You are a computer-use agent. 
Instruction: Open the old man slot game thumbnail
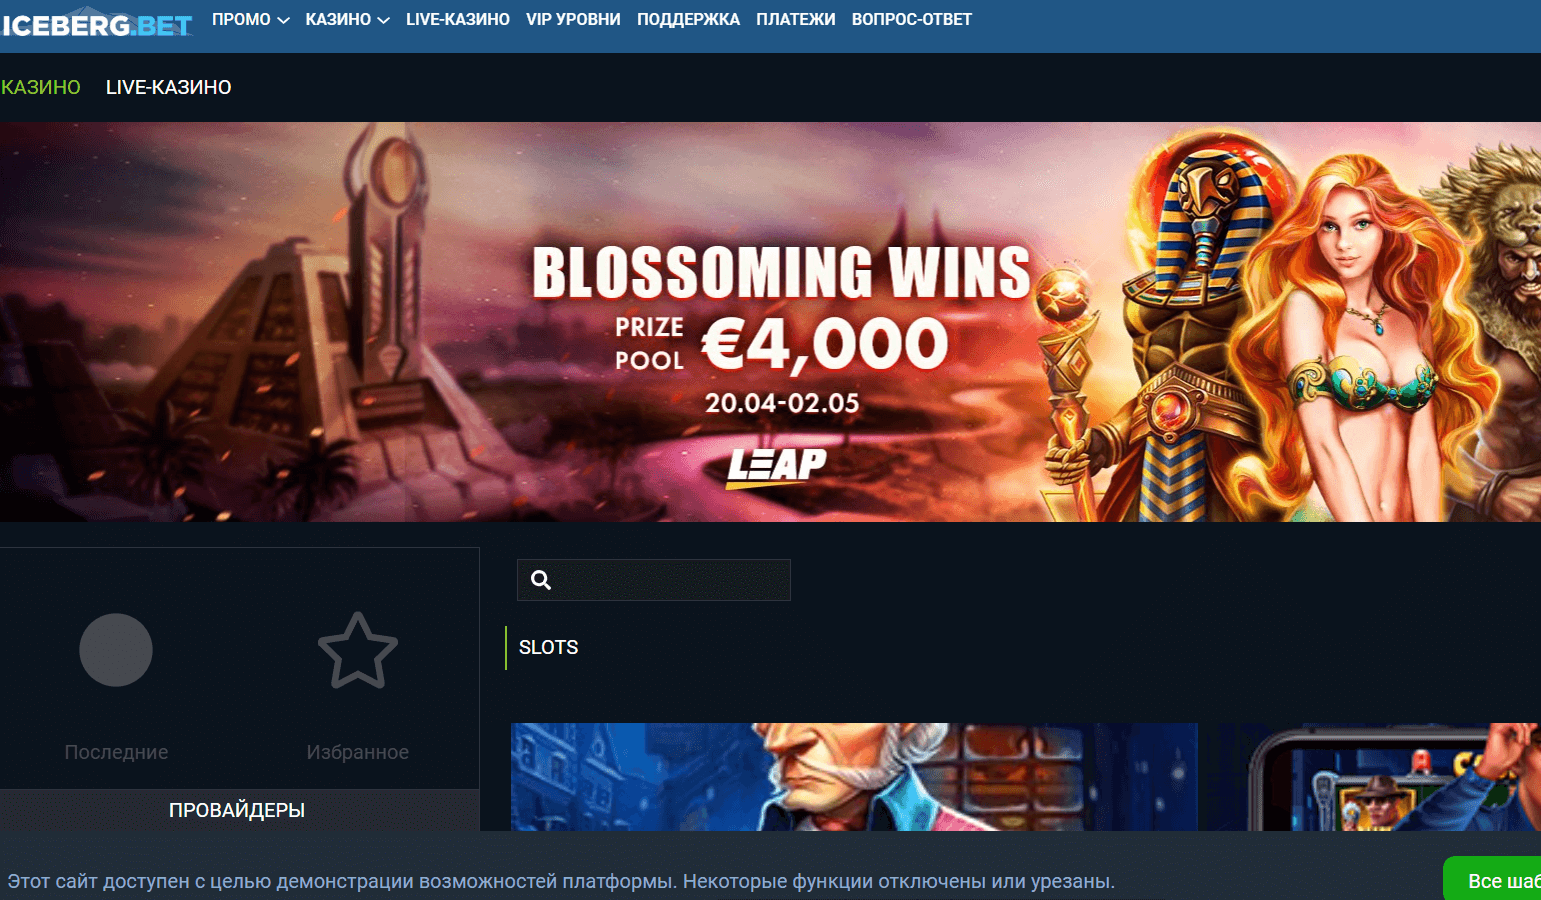[854, 777]
